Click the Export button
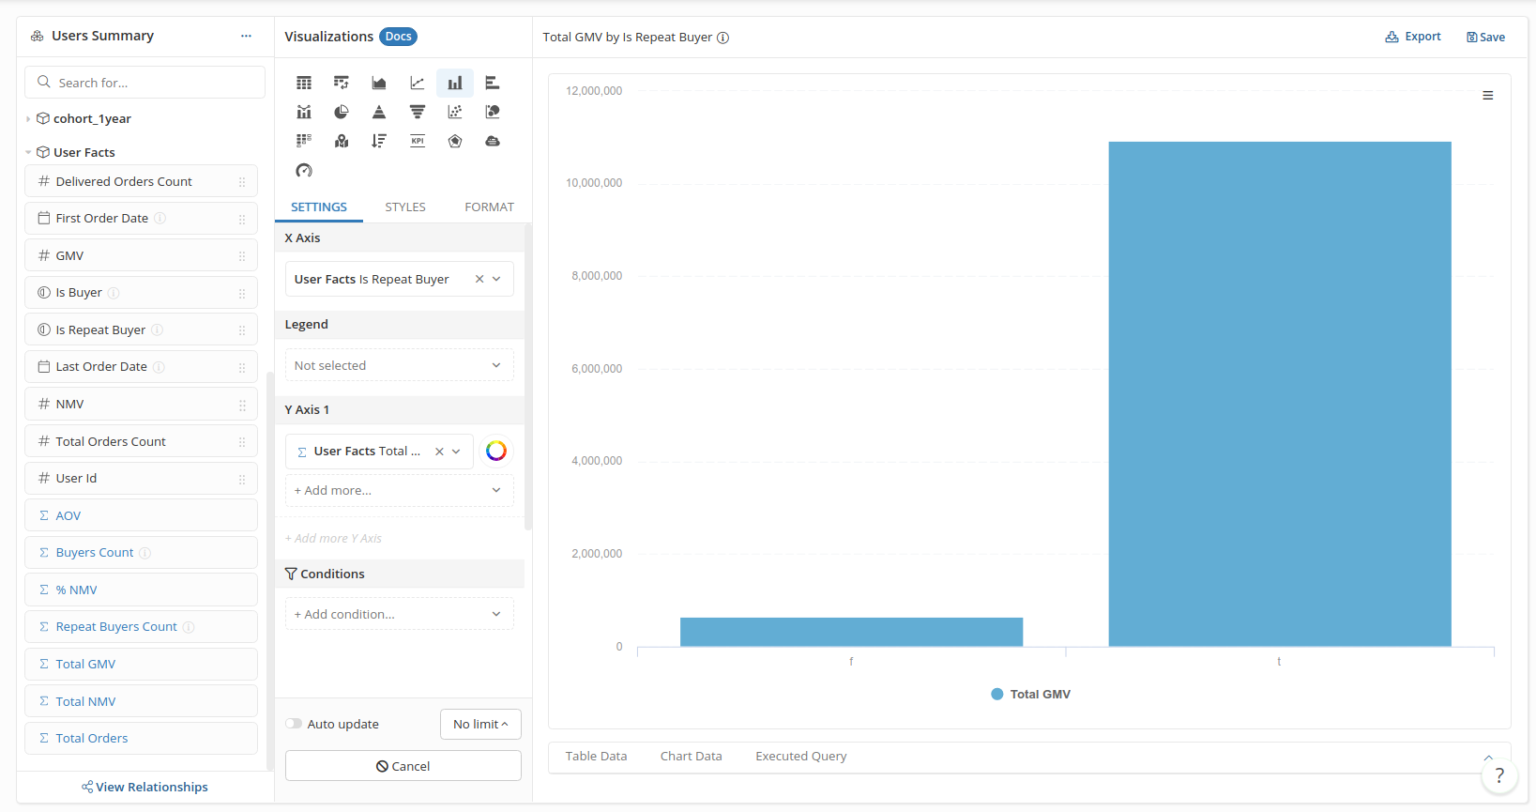The image size is (1536, 812). 1412,37
